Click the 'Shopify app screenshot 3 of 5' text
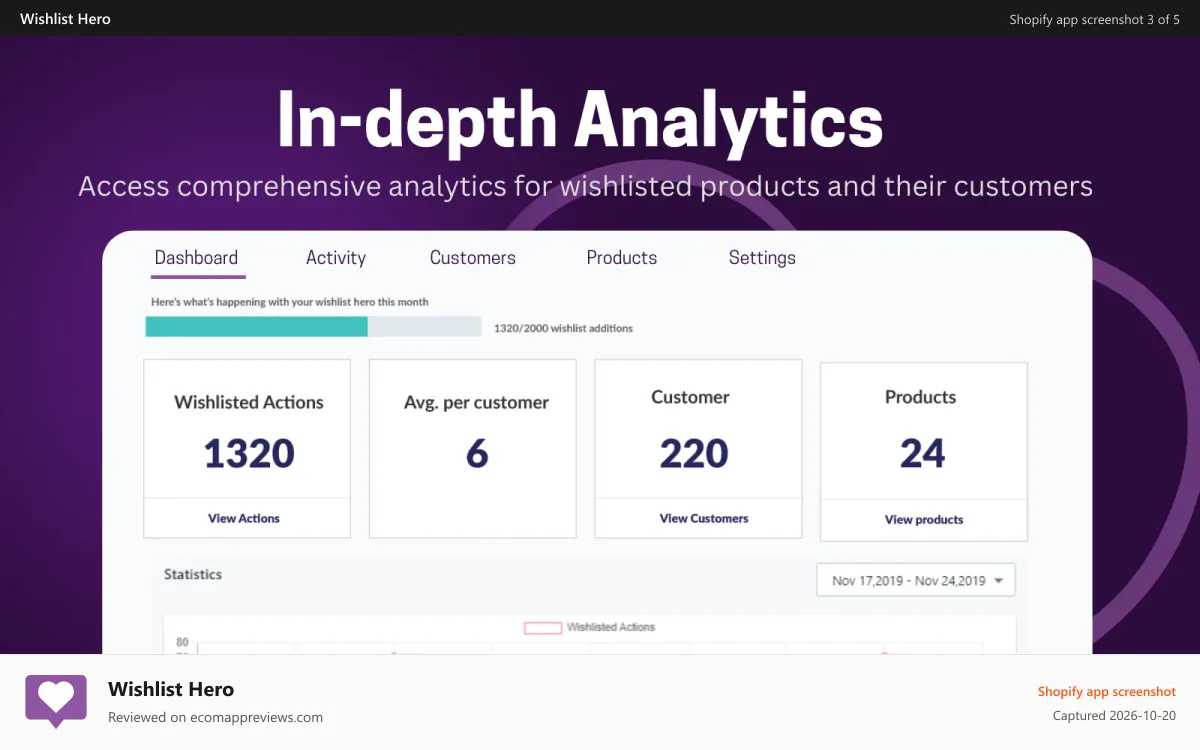 (1094, 19)
